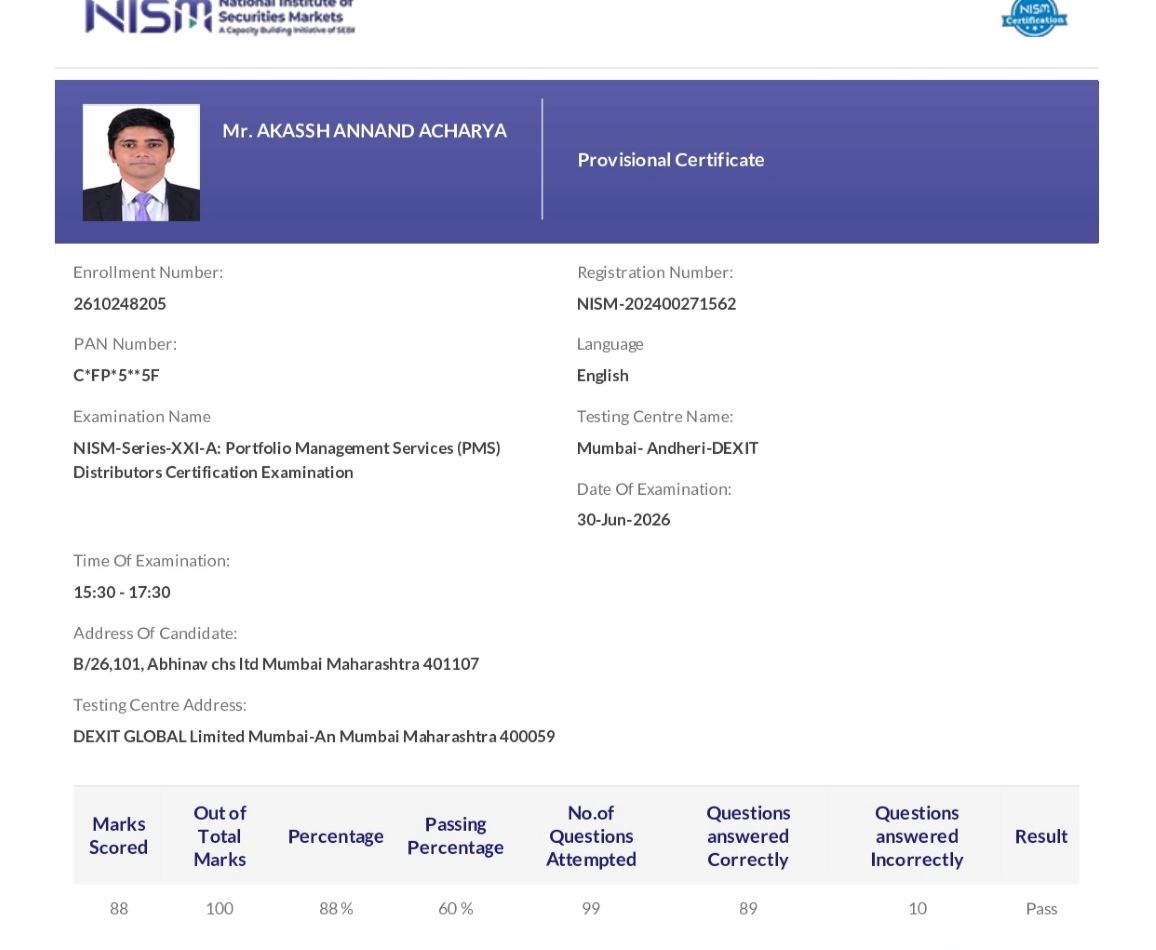
Task: Select passing percentage value 60 %
Action: click(455, 909)
